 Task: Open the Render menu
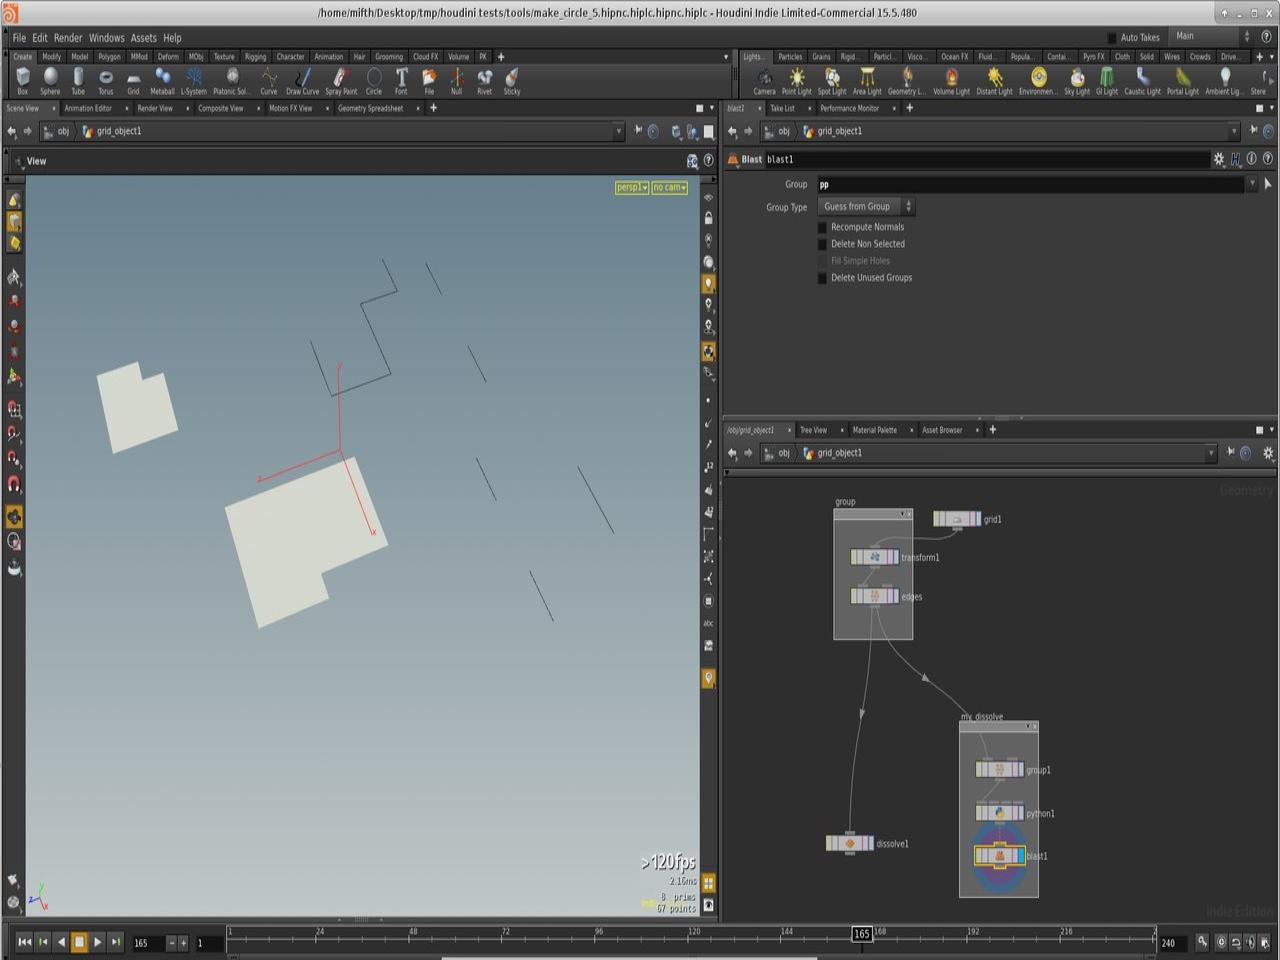coord(68,38)
